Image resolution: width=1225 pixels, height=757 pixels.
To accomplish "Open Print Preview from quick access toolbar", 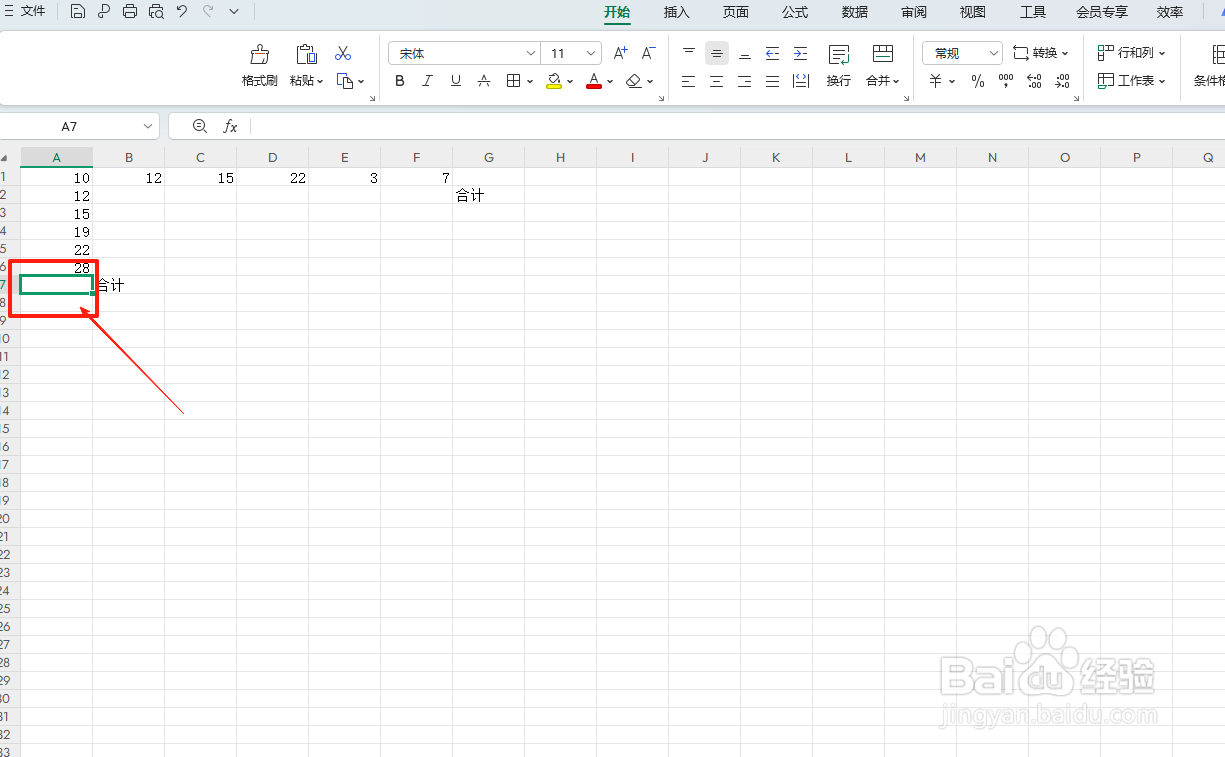I will 156,12.
